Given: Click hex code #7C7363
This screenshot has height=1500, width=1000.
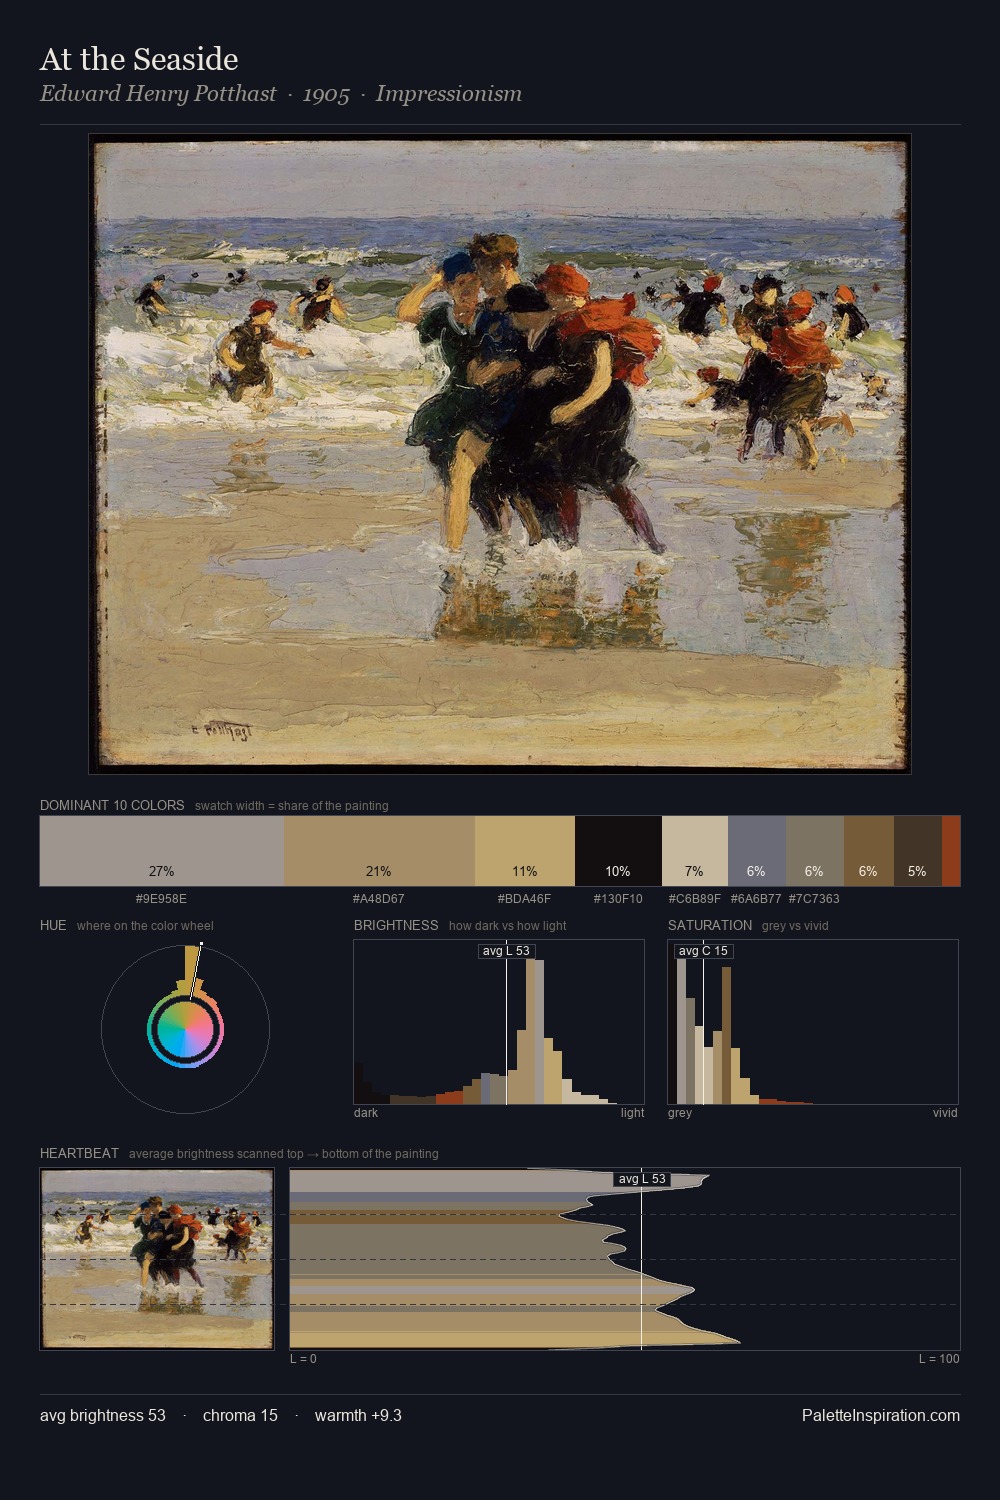Looking at the screenshot, I should pos(814,899).
